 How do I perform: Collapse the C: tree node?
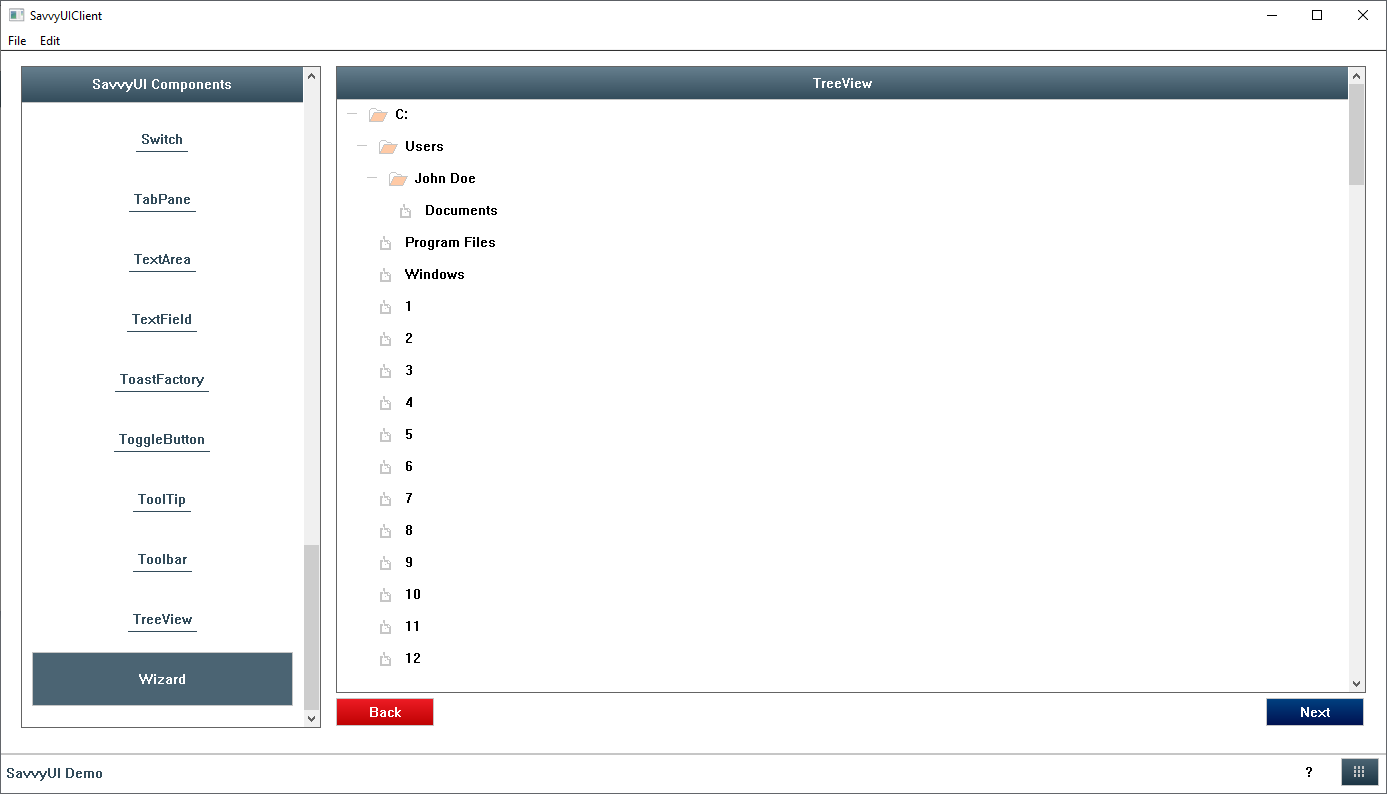coord(351,114)
